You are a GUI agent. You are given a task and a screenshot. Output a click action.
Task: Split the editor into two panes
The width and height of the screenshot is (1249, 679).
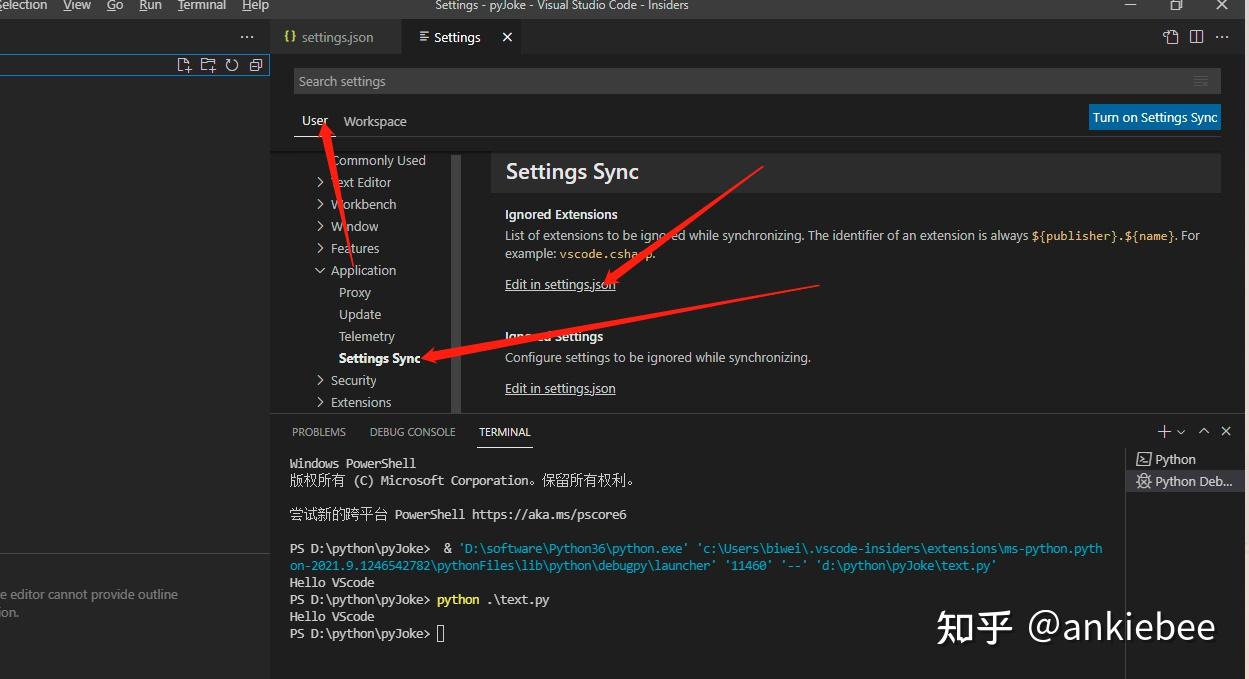point(1197,36)
